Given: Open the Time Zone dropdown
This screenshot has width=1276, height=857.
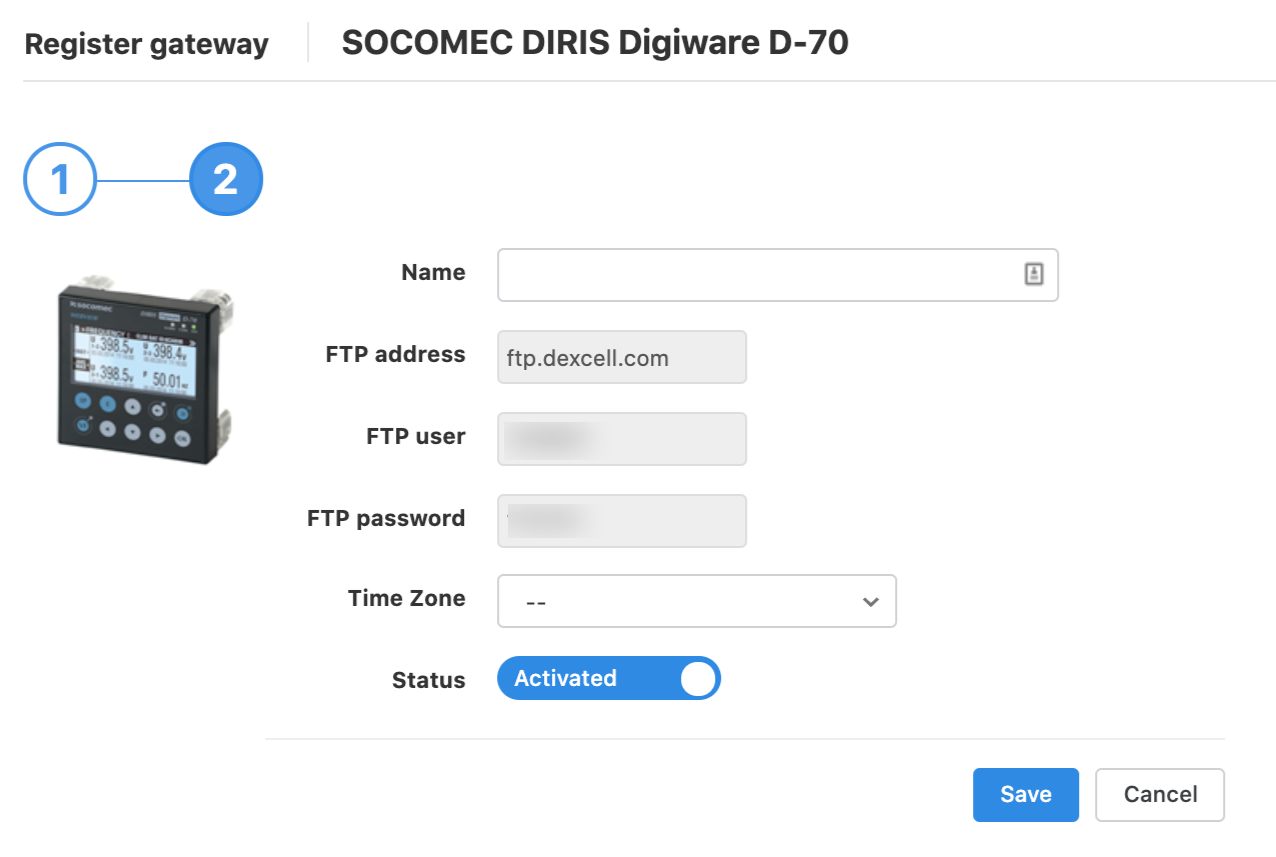Looking at the screenshot, I should click(697, 601).
